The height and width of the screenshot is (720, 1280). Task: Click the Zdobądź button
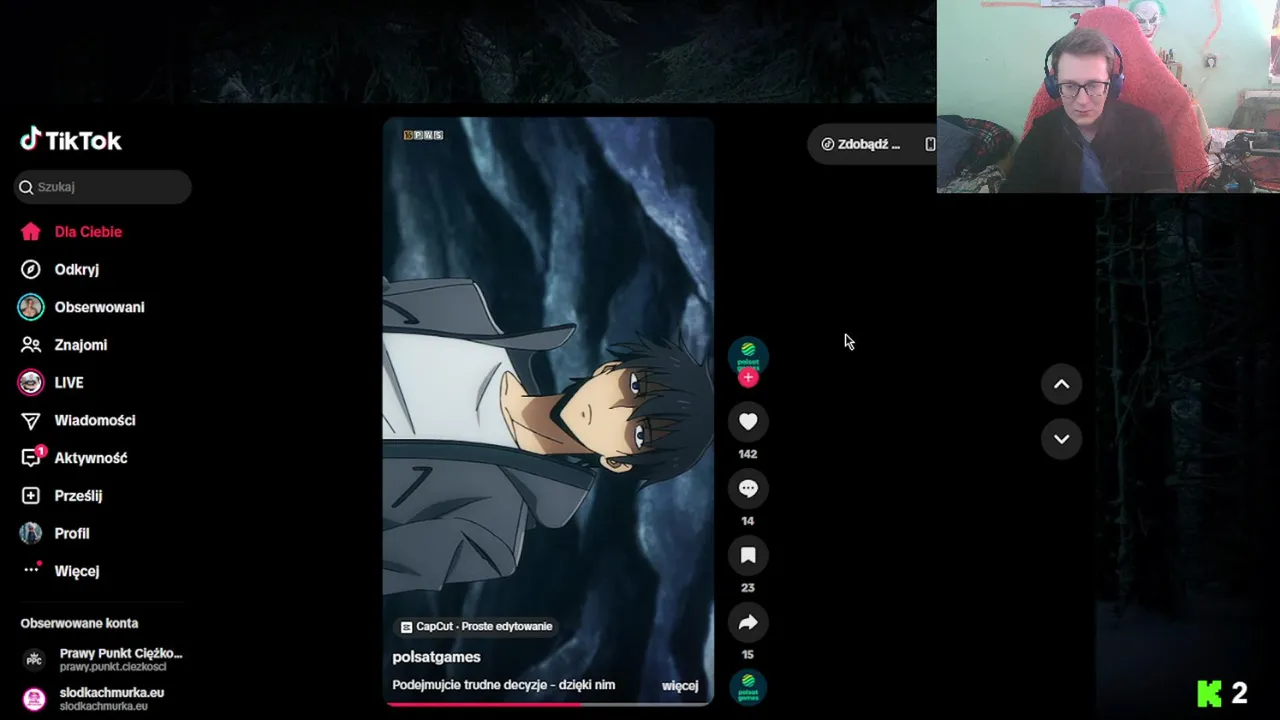click(861, 144)
